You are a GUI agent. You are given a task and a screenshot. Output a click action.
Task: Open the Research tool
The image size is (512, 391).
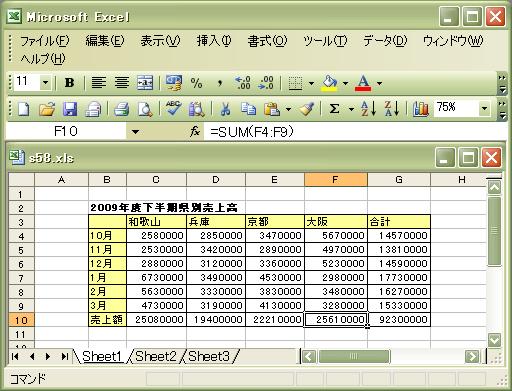pyautogui.click(x=197, y=109)
